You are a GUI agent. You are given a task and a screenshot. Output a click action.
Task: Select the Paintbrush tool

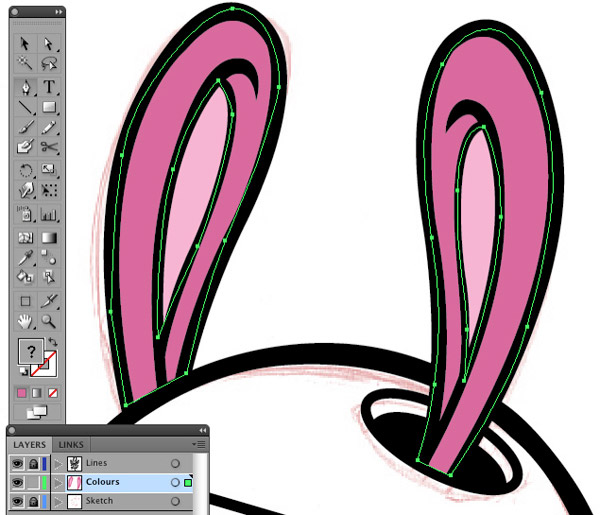point(26,127)
